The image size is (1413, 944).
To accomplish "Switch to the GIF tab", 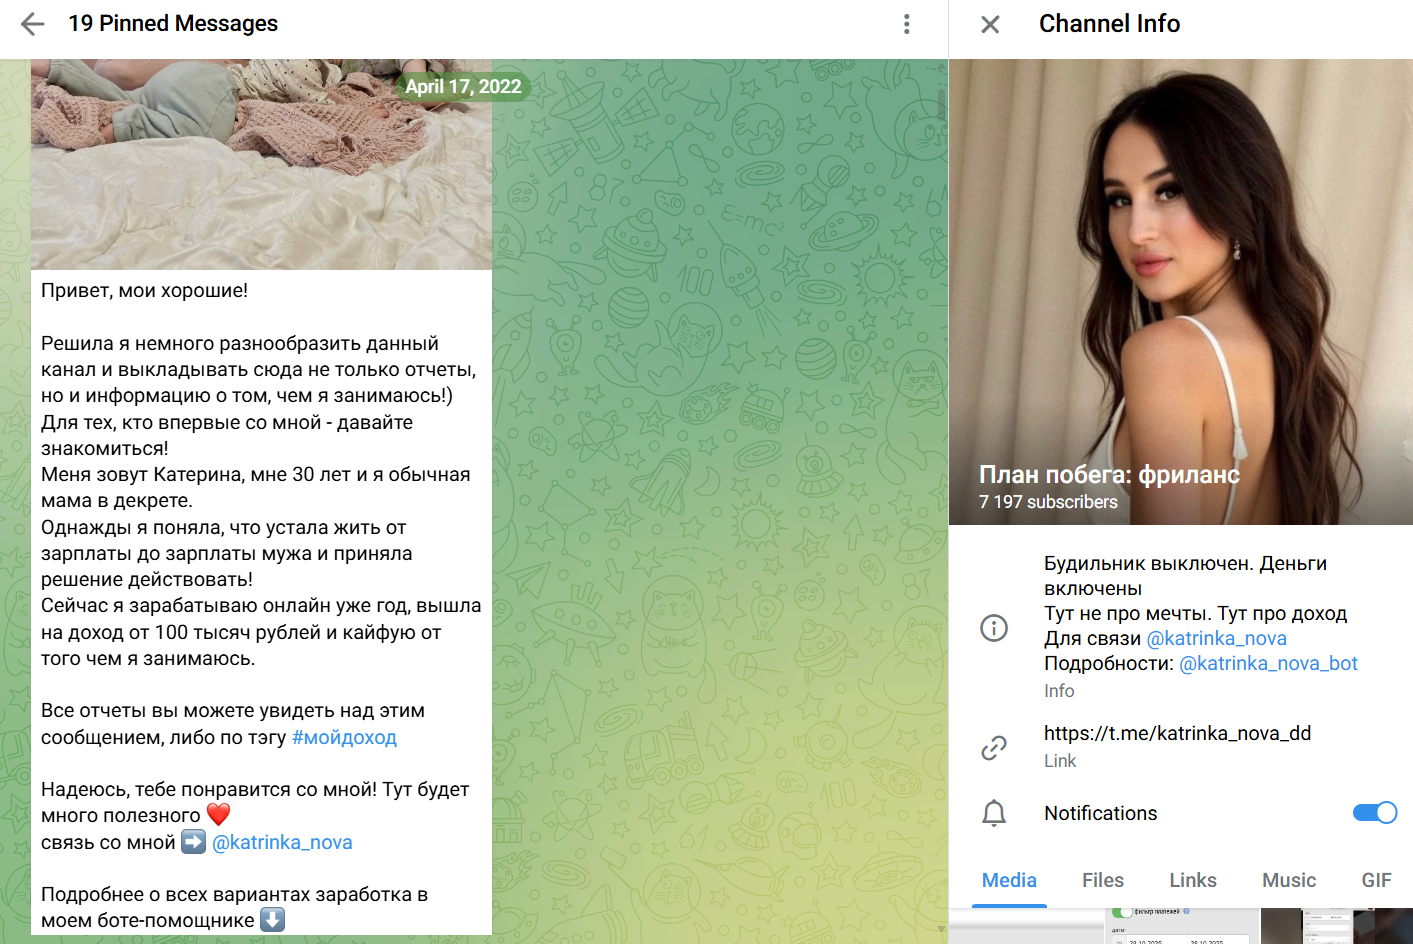I will [x=1376, y=880].
